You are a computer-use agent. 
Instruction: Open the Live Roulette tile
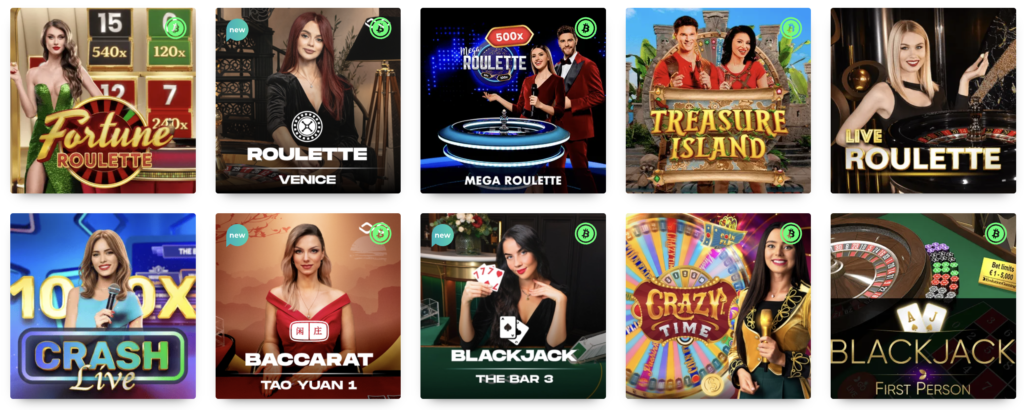[x=923, y=101]
